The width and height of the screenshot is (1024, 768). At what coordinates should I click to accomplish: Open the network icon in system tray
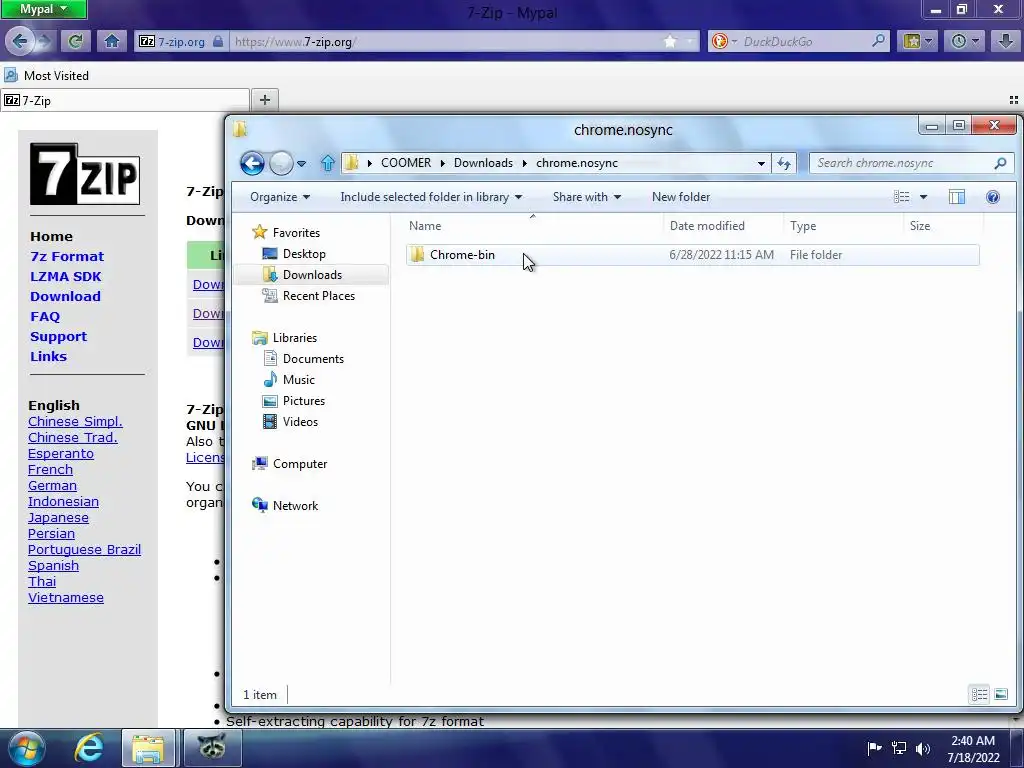point(899,748)
